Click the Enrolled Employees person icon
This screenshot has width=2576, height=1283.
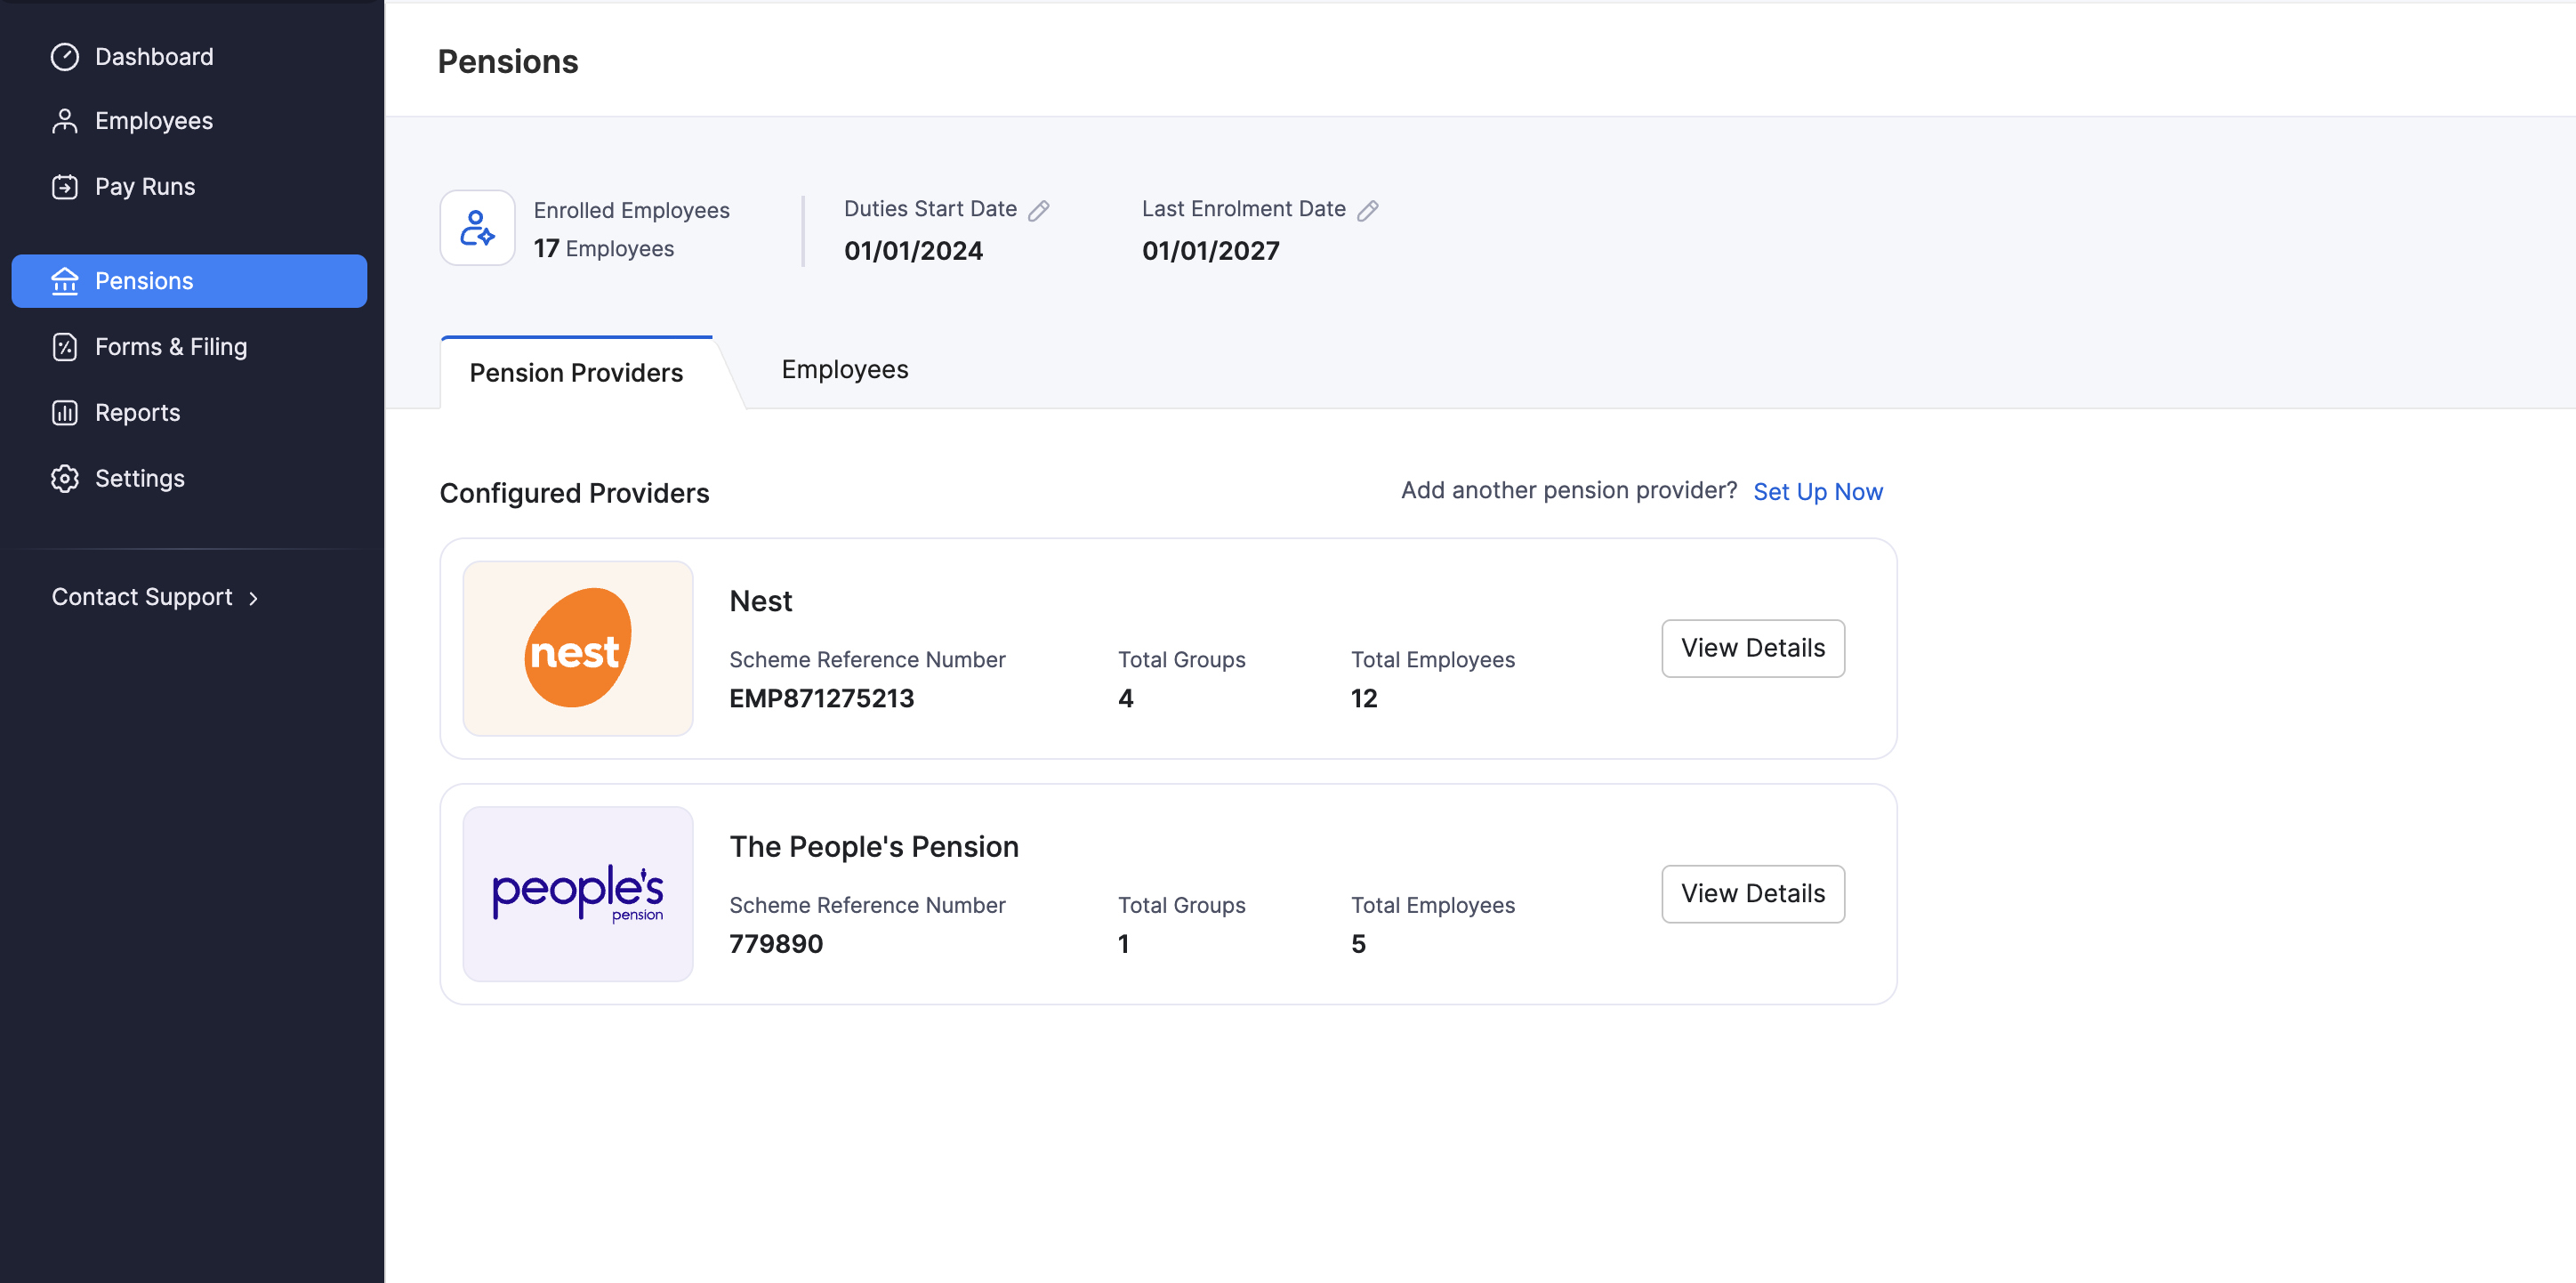coord(478,228)
